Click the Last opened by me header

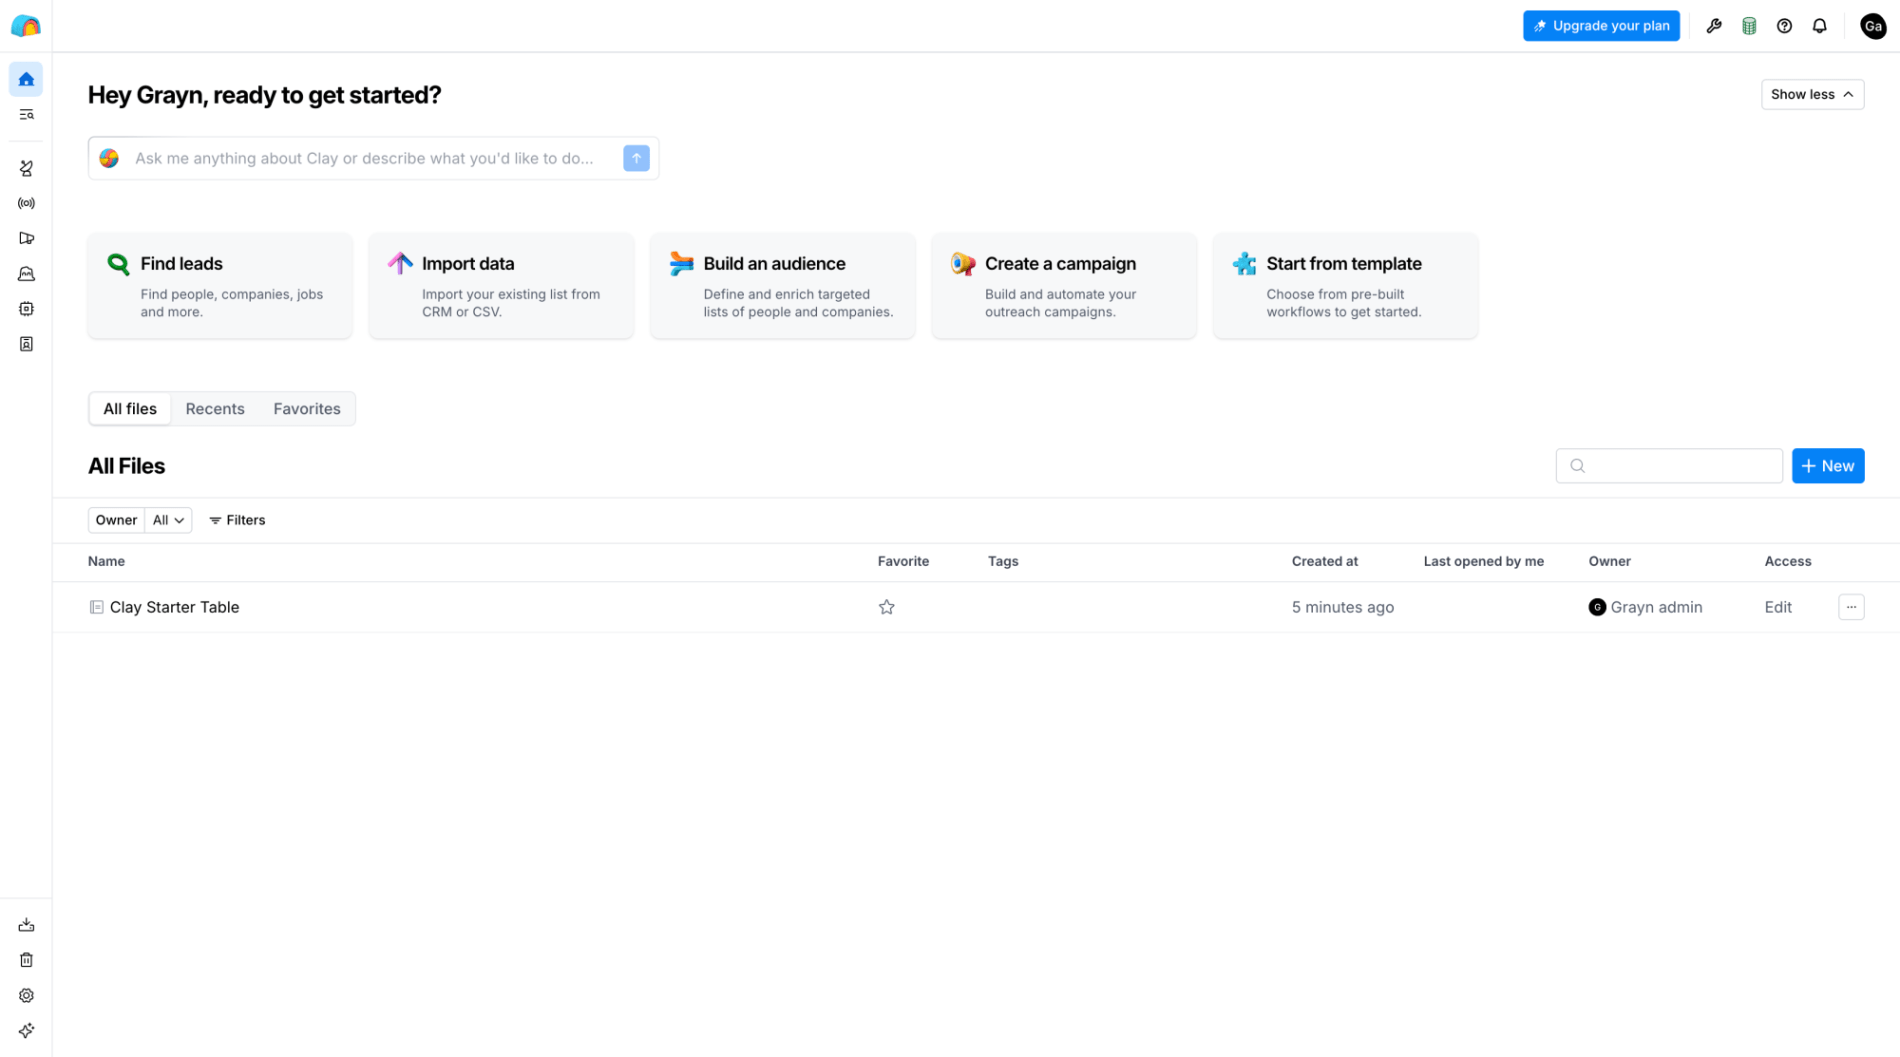click(1483, 561)
